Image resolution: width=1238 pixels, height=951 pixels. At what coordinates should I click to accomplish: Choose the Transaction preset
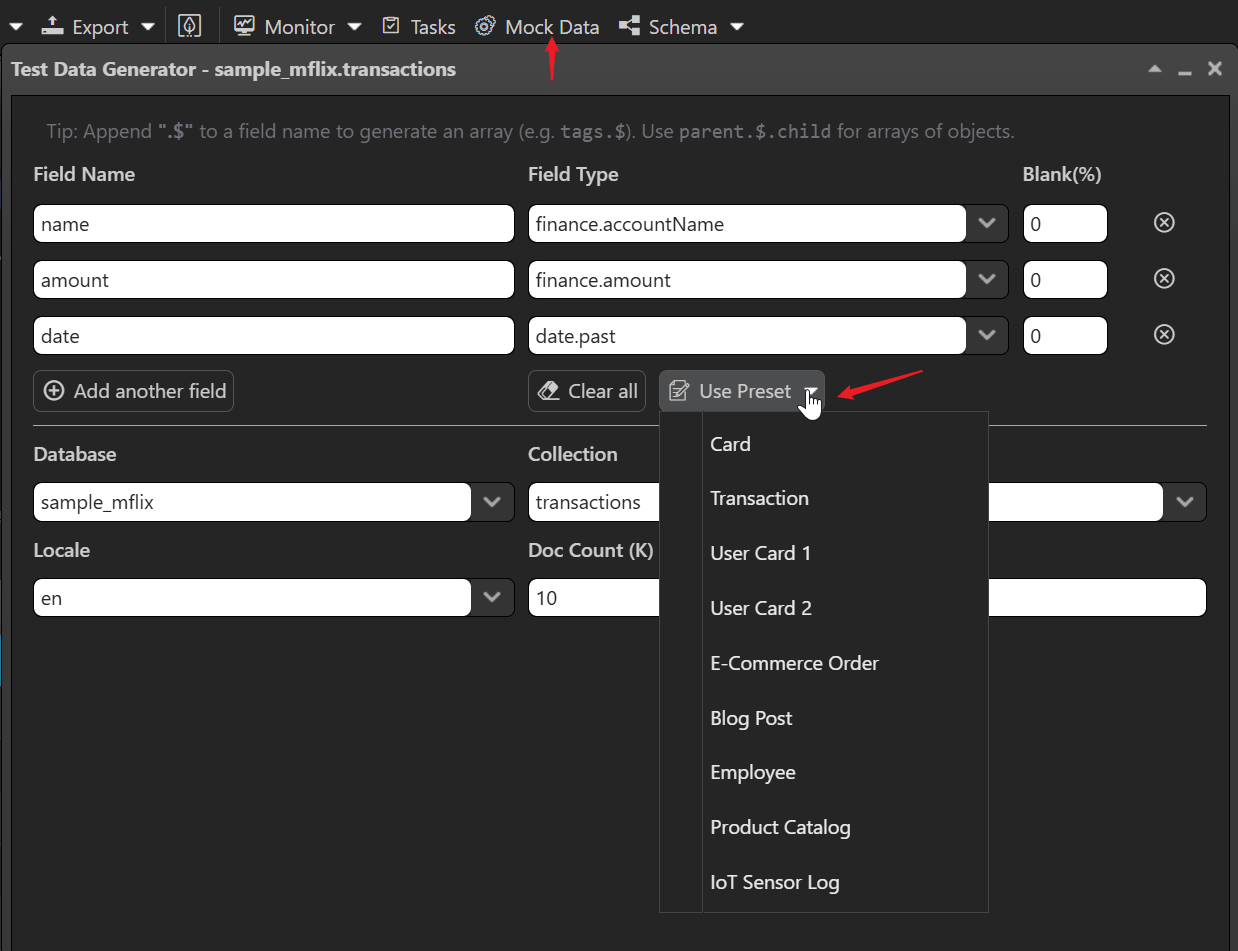(x=823, y=498)
